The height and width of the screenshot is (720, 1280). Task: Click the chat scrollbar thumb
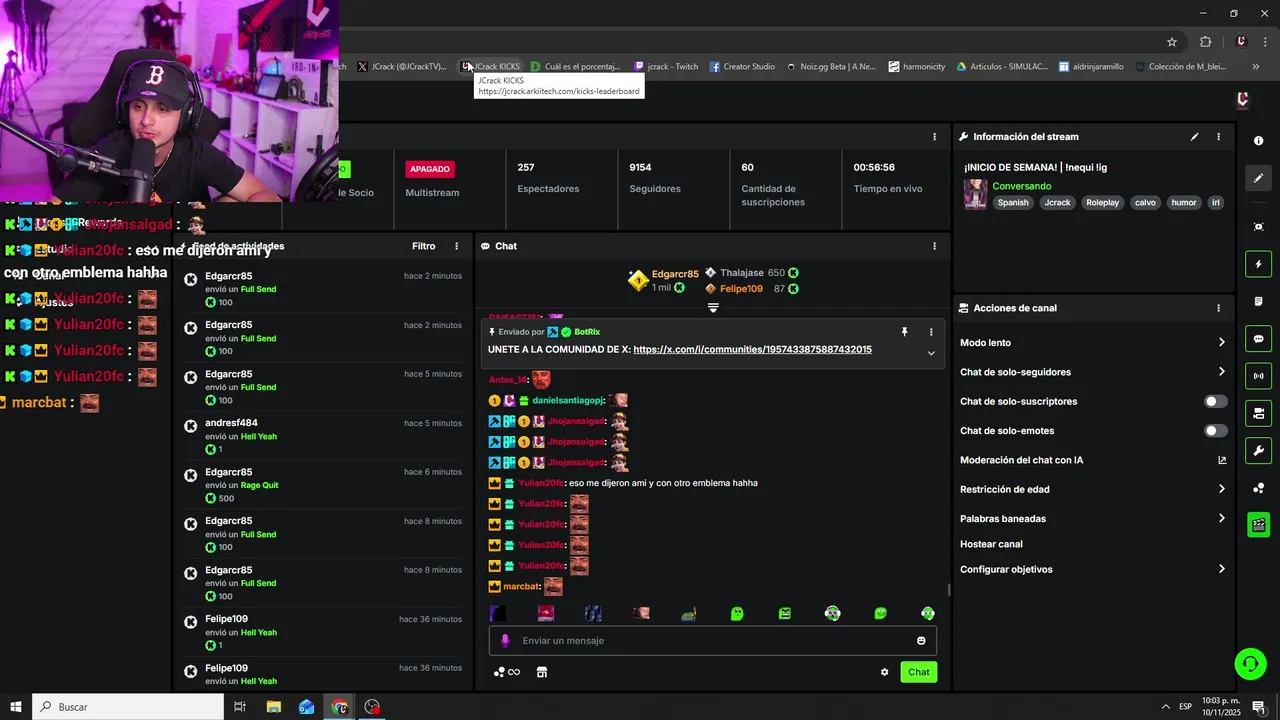[949, 590]
